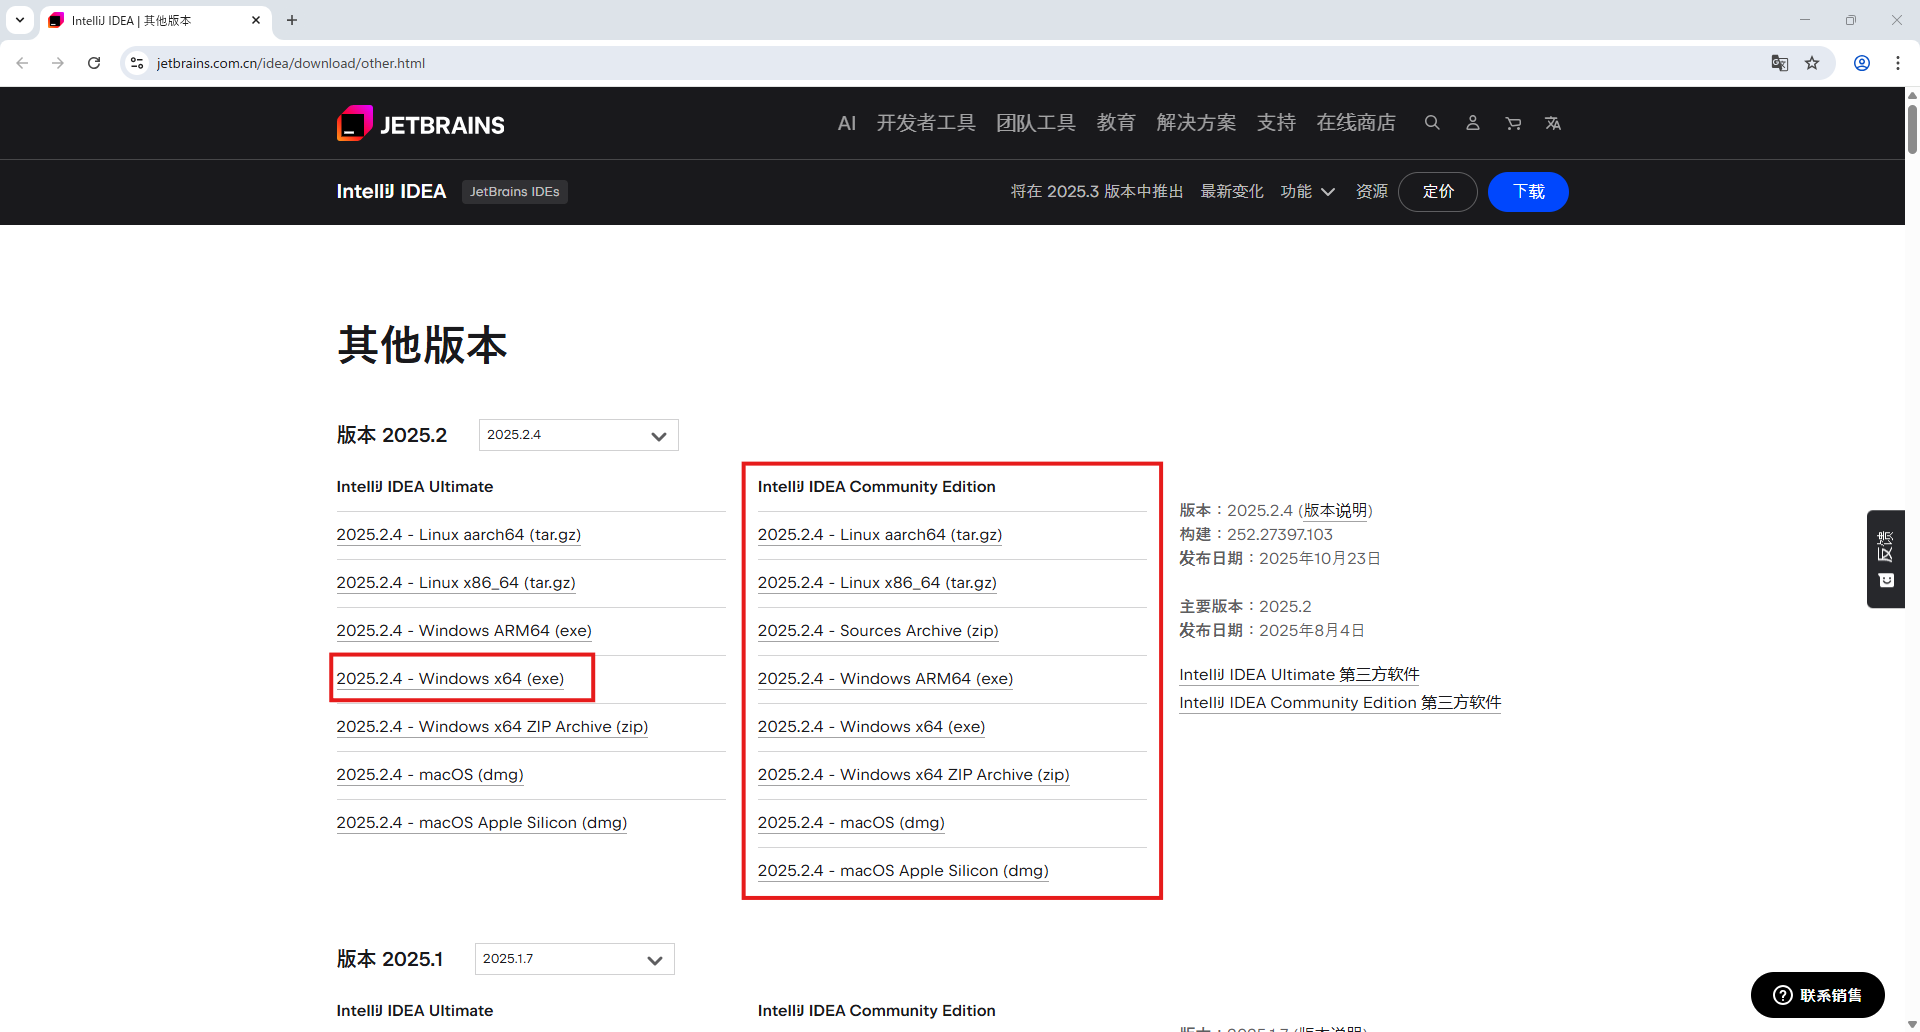This screenshot has width=1920, height=1032.
Task: Click the 版本 2025.1 section heading
Action: point(390,959)
